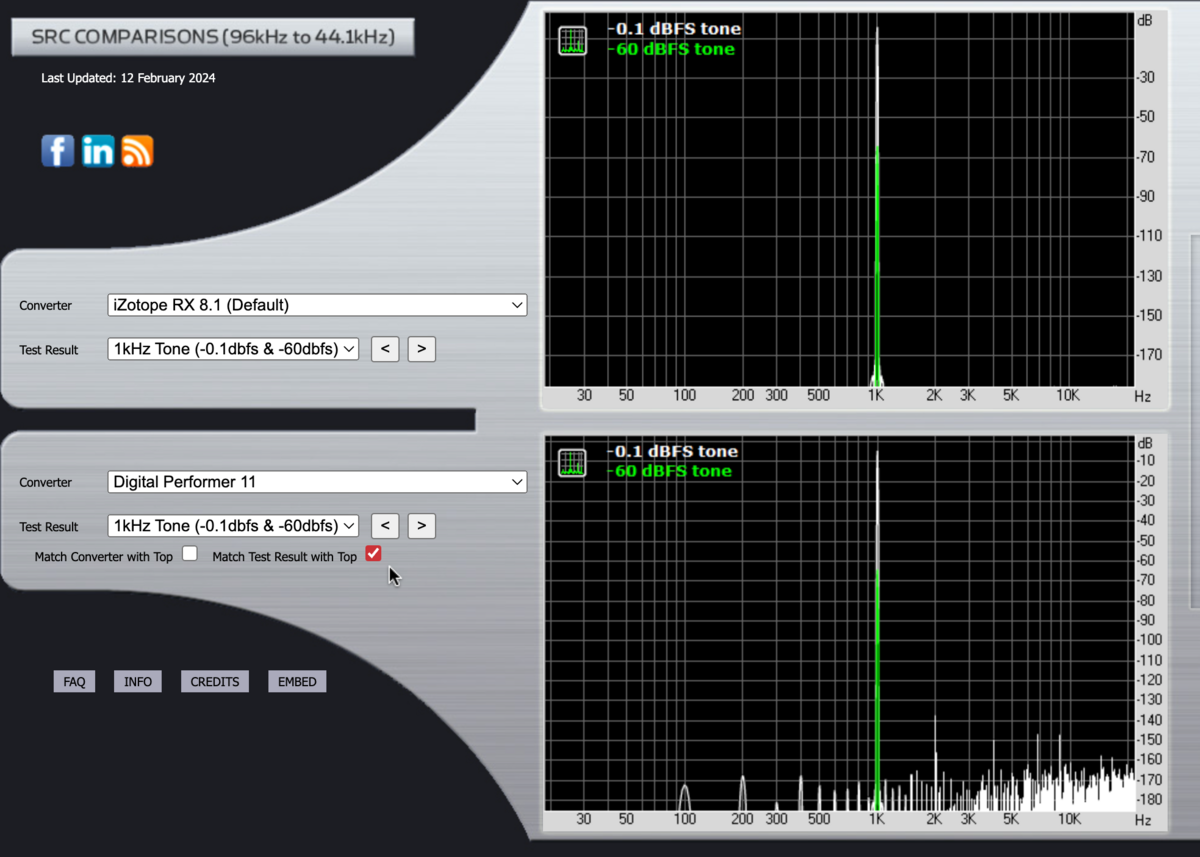Go to previous test result for bottom converter
The height and width of the screenshot is (857, 1200).
point(385,526)
